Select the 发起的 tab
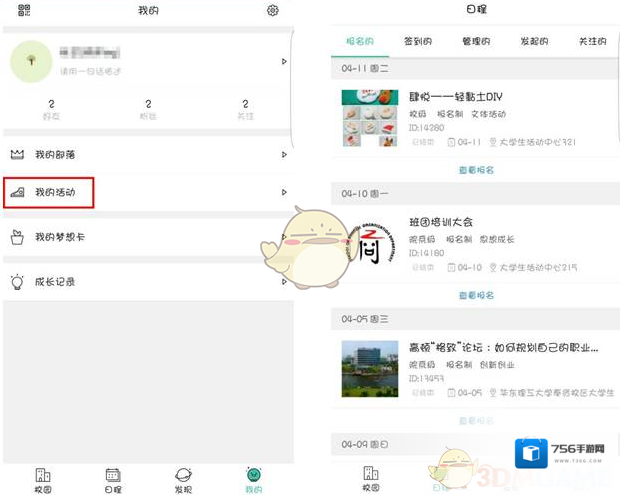 click(534, 41)
